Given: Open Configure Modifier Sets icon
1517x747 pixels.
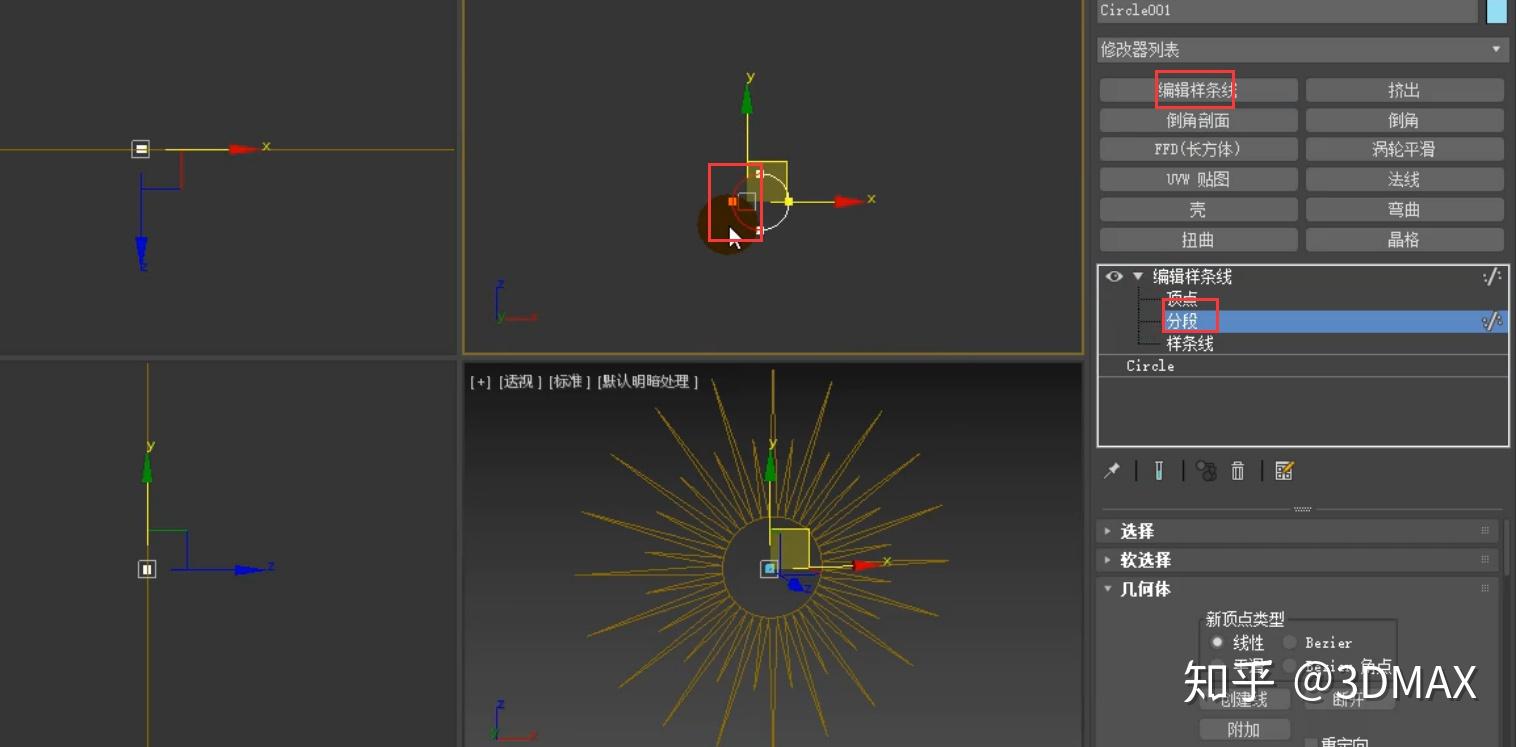Looking at the screenshot, I should 1285,470.
